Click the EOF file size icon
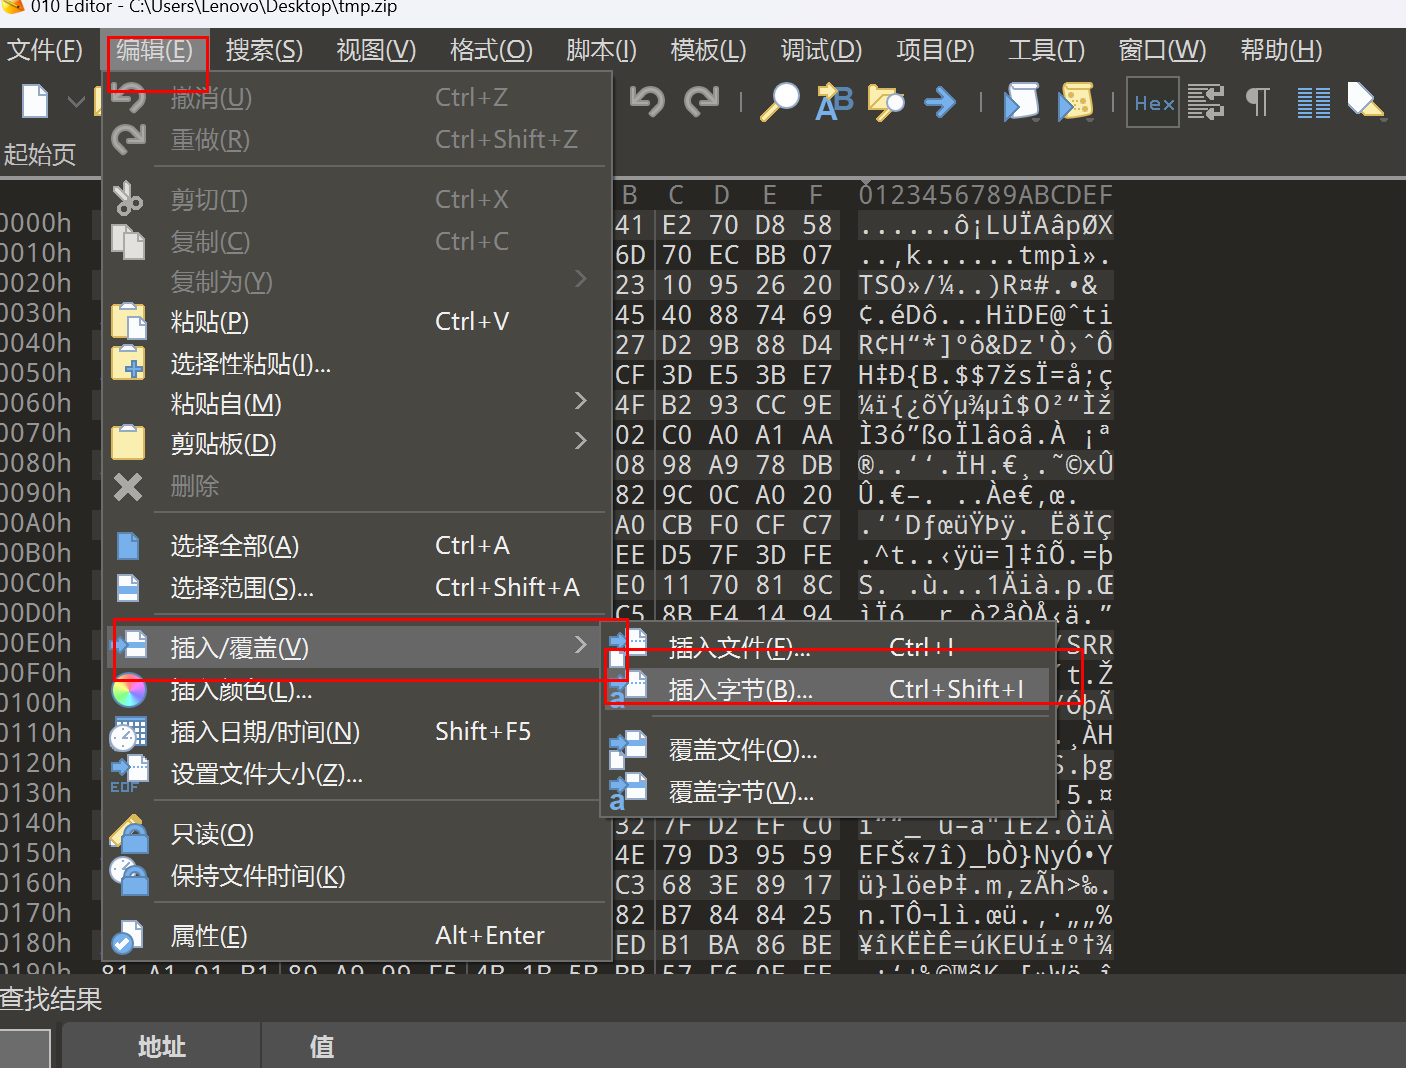This screenshot has height=1068, width=1406. (x=129, y=774)
